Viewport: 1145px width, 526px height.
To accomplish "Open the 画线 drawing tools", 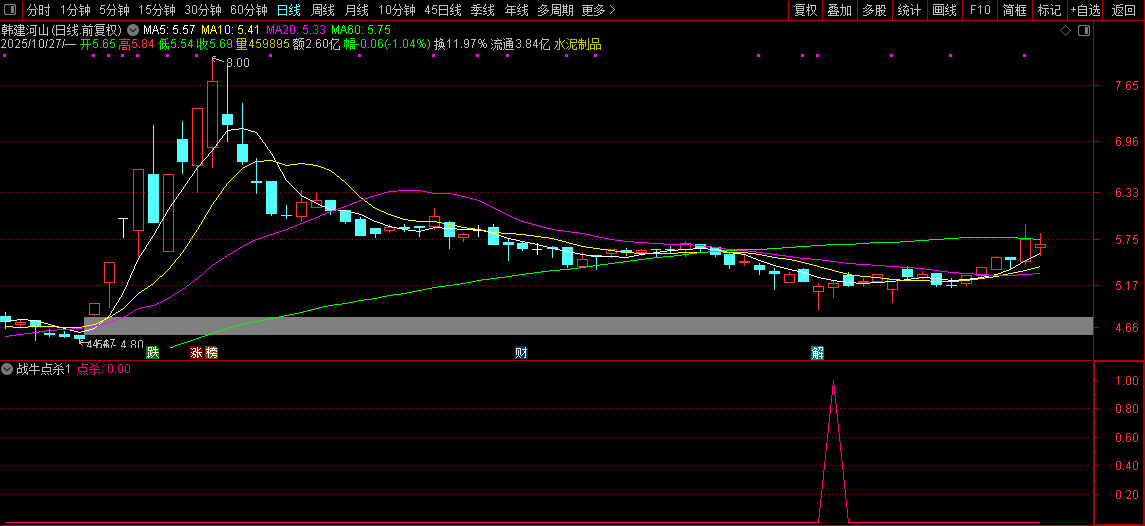I will 944,10.
